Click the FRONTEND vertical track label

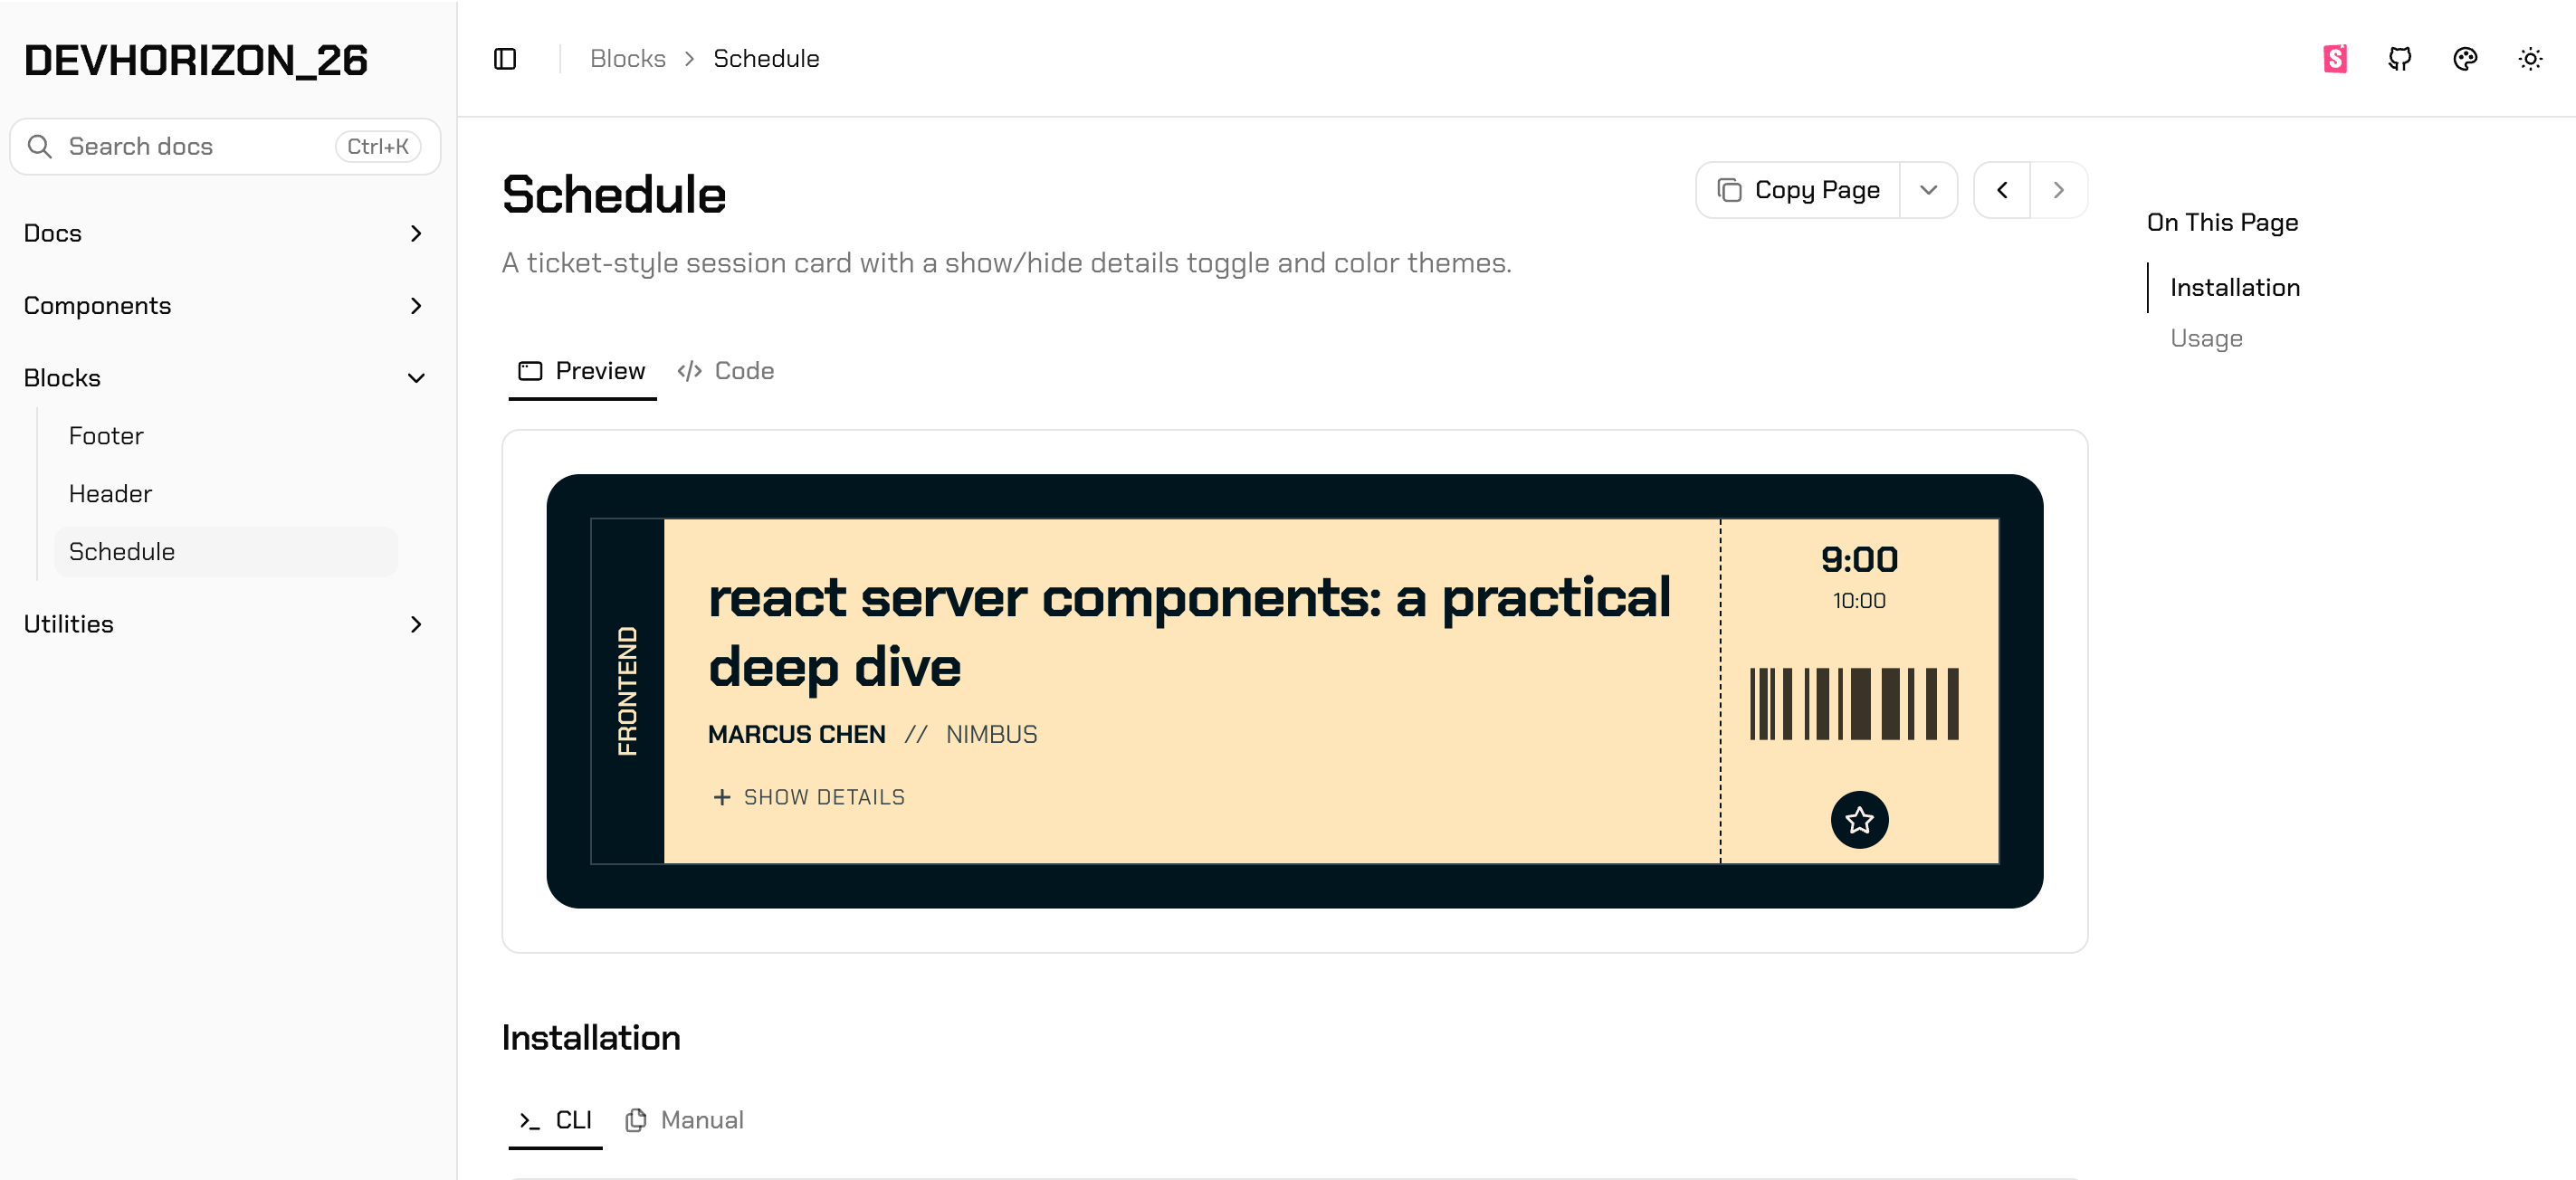pos(627,691)
